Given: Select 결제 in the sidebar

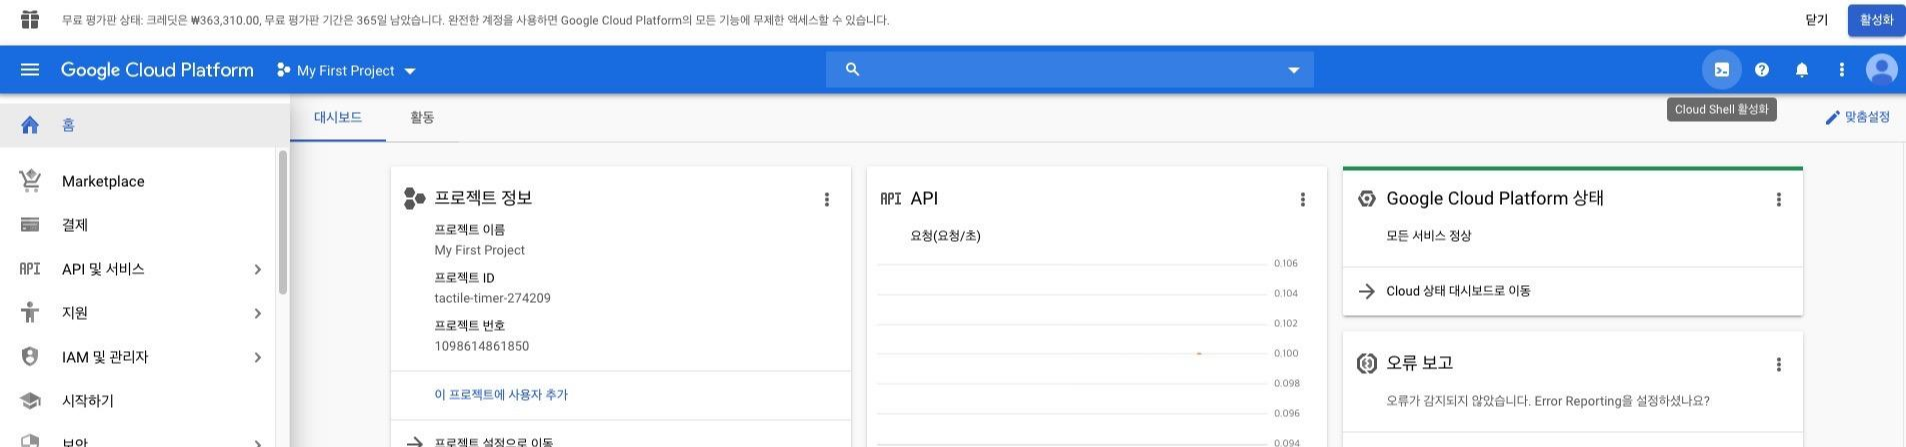Looking at the screenshot, I should tap(138, 225).
